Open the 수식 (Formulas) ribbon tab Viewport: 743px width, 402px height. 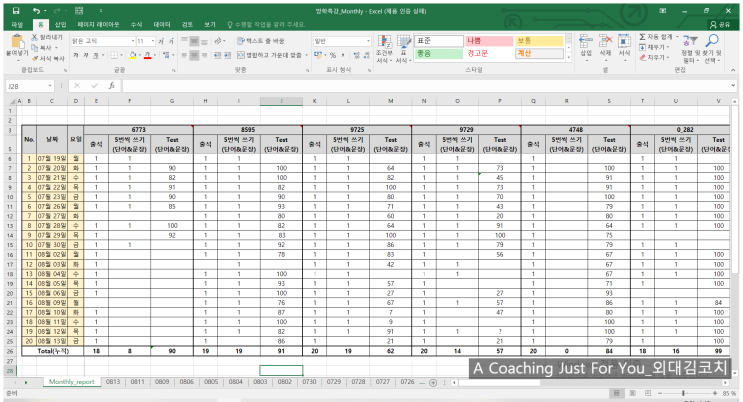136,25
